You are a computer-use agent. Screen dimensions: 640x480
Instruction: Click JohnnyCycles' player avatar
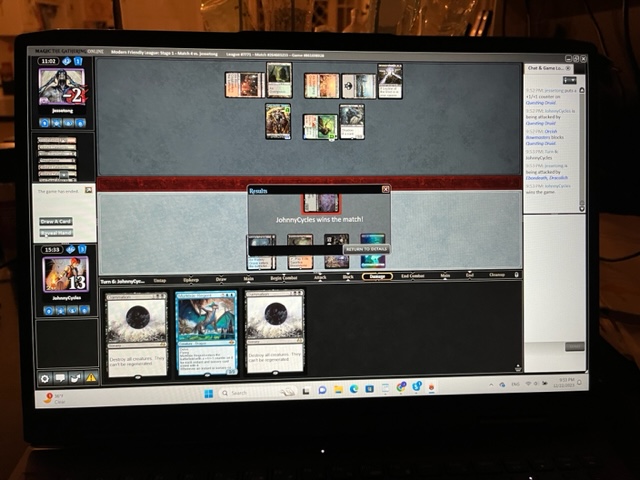coord(65,273)
